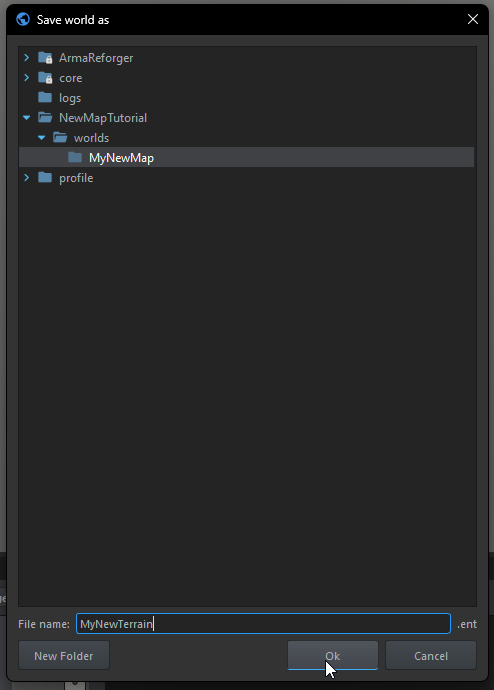Click the logs folder icon
The width and height of the screenshot is (494, 690).
point(45,97)
